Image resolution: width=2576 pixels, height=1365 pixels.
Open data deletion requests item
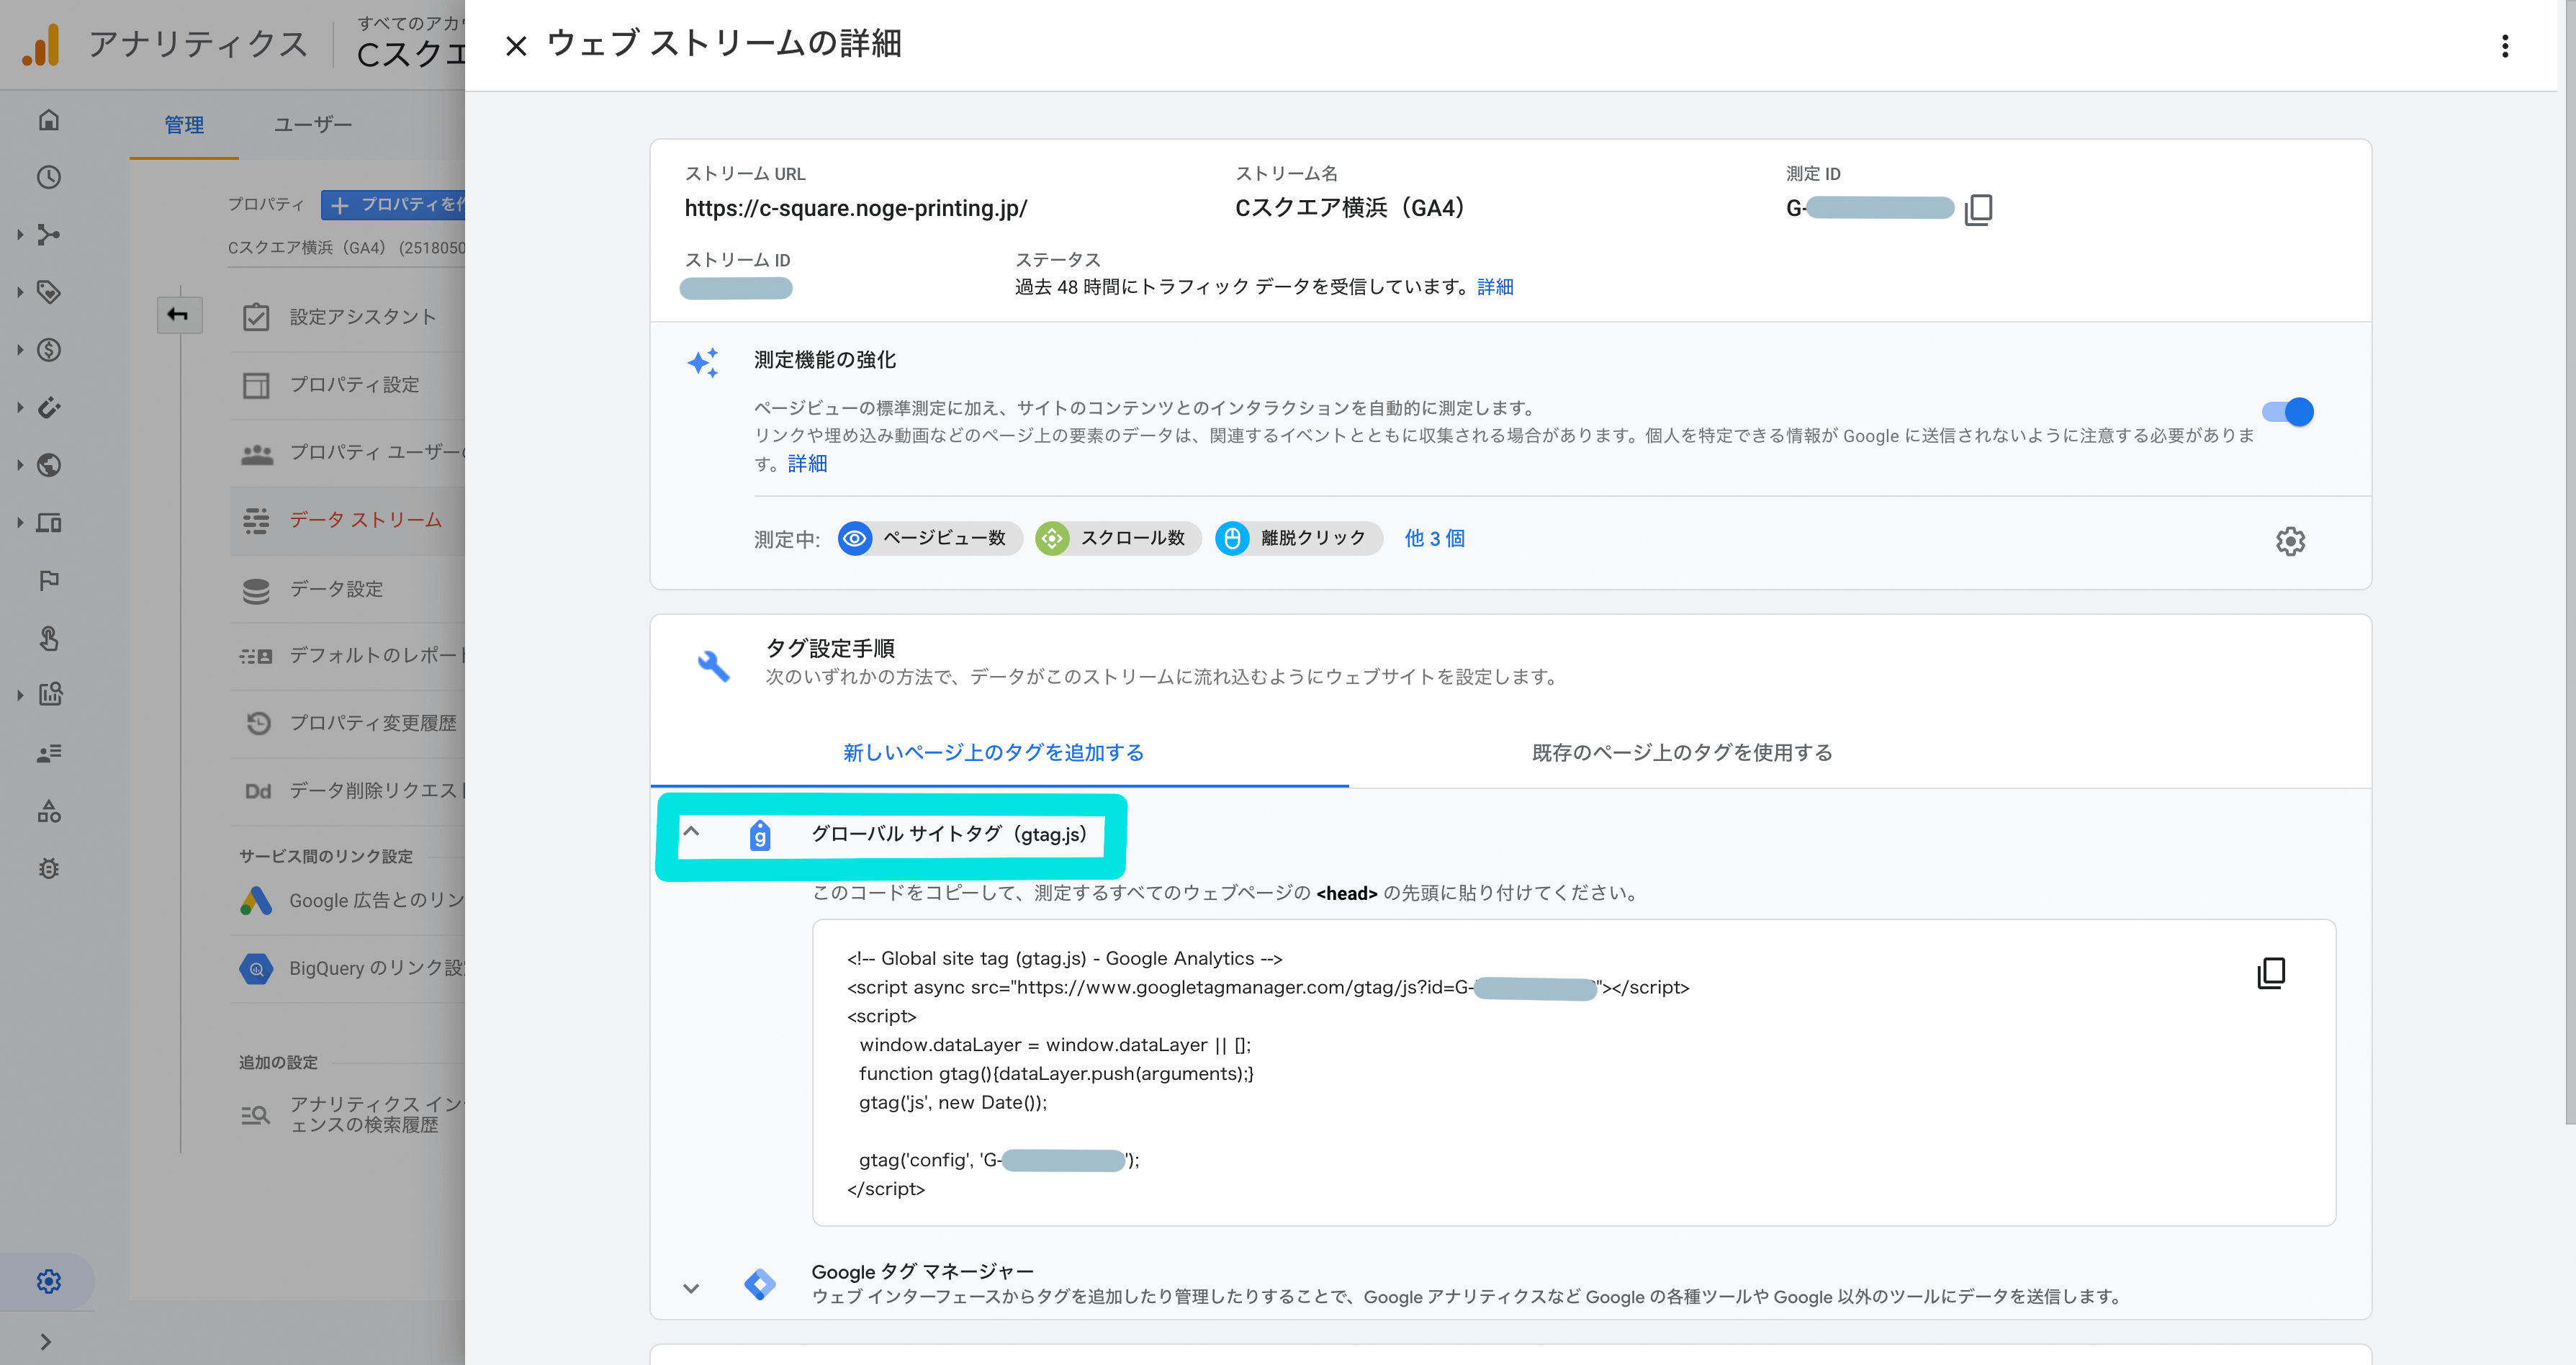tap(348, 791)
